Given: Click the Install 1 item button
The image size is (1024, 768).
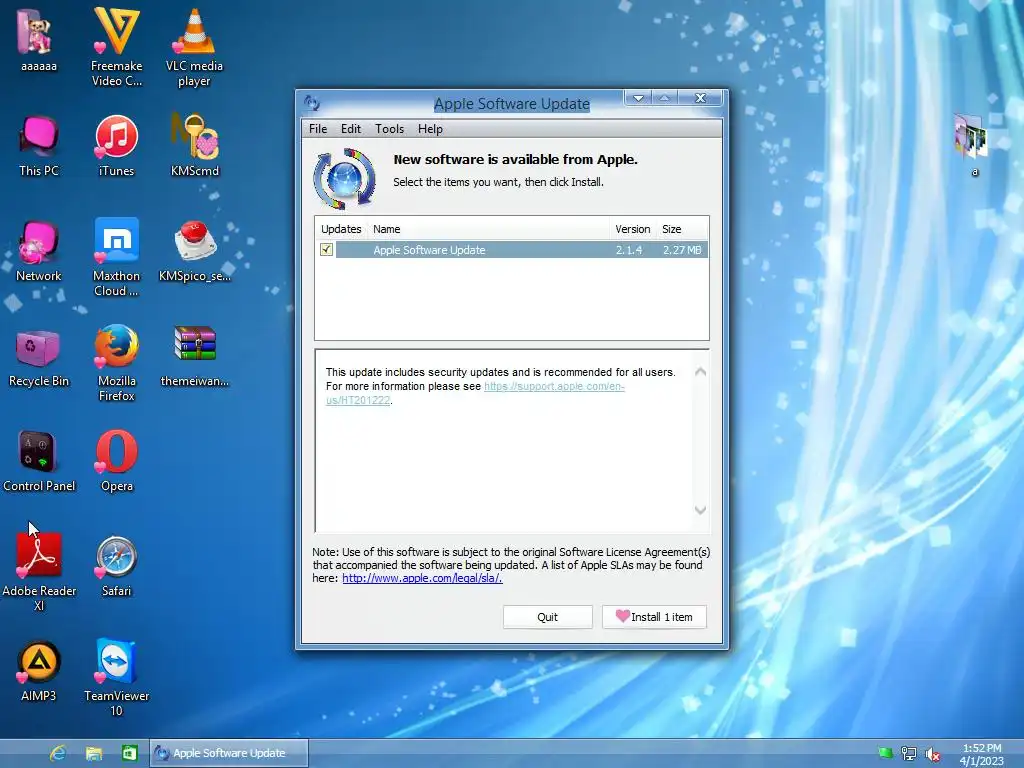Looking at the screenshot, I should tap(654, 616).
